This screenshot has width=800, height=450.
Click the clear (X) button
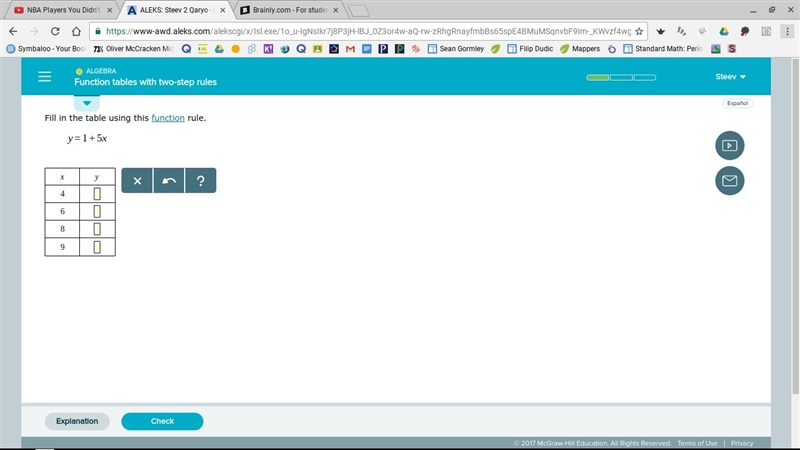(137, 181)
